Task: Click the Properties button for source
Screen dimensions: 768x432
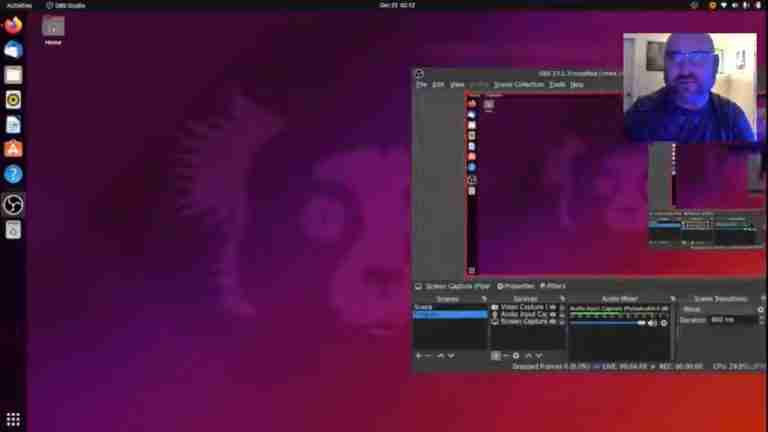Action: pyautogui.click(x=515, y=286)
